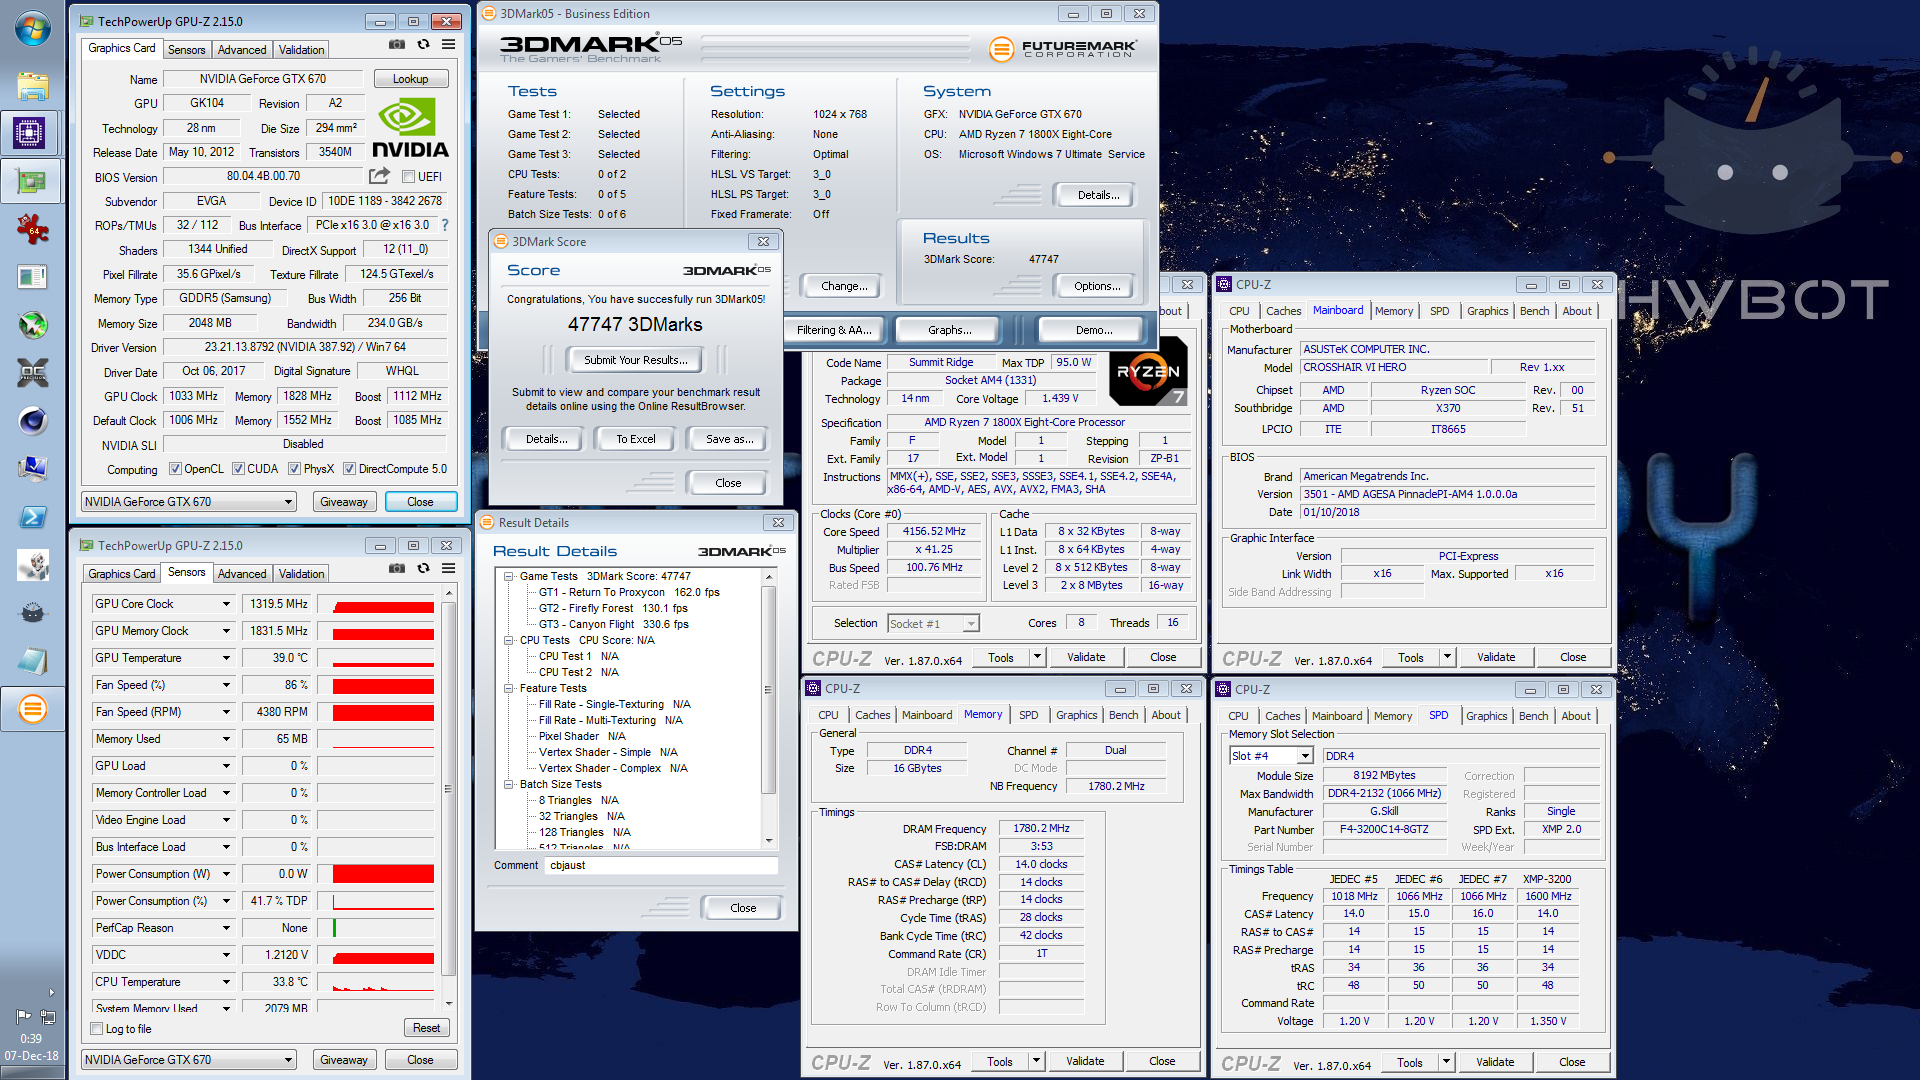This screenshot has height=1080, width=1920.
Task: Click the blue swirl sphere taskbar icon
Action: pos(32,421)
